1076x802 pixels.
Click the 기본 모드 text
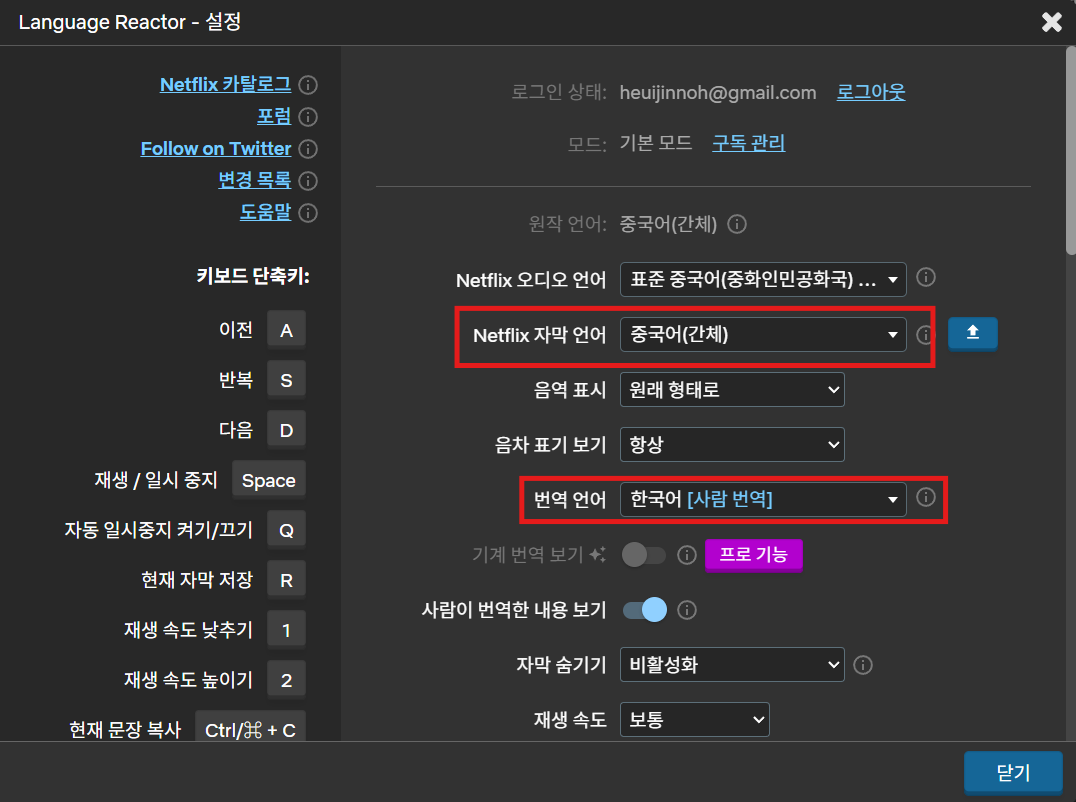tap(655, 143)
